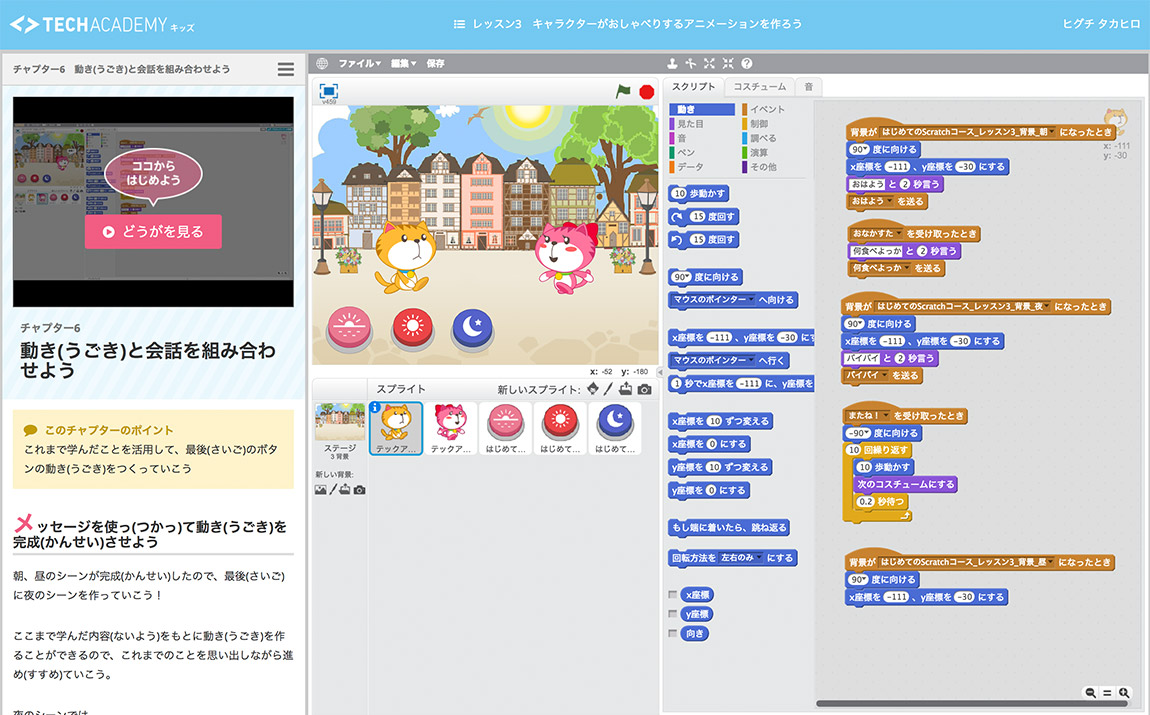The width and height of the screenshot is (1150, 715).
Task: Expand the 編集 dropdown menu
Action: (x=403, y=63)
